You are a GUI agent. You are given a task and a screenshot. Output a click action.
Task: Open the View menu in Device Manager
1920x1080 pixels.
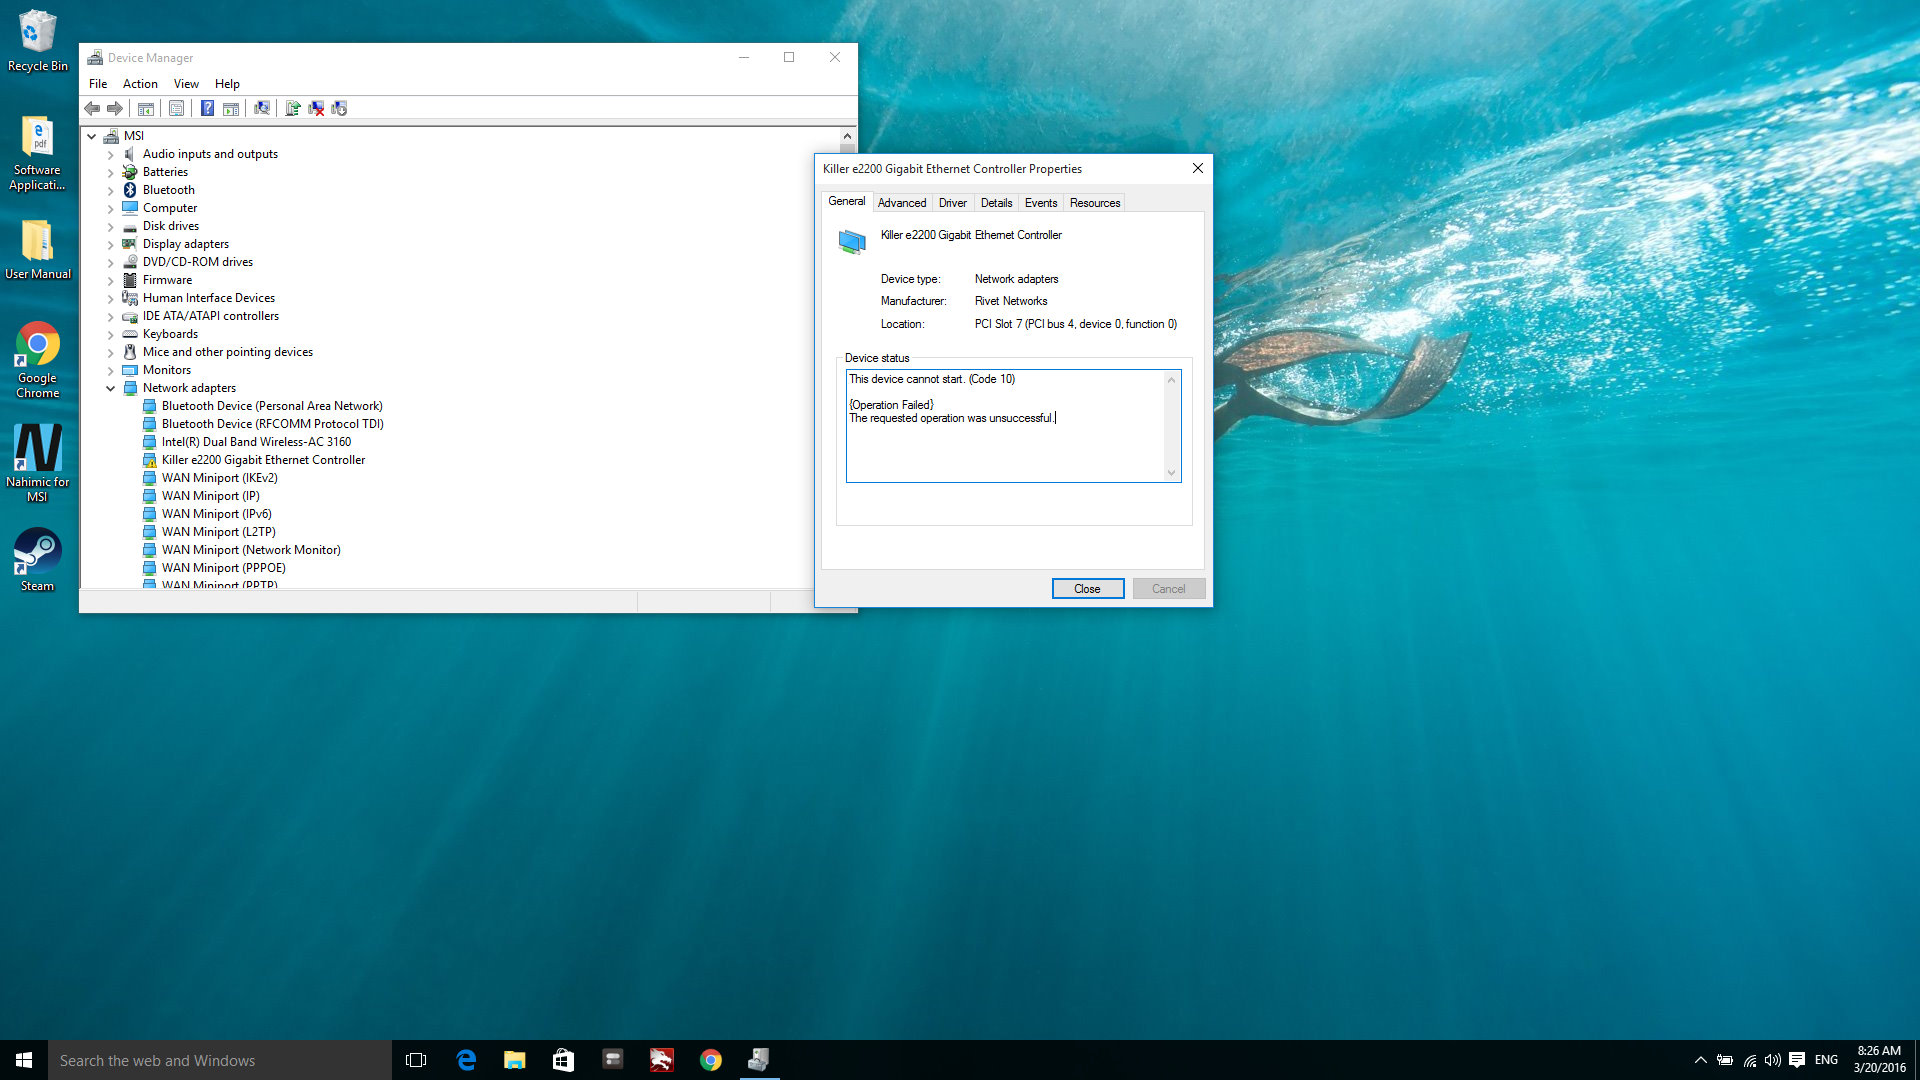[x=186, y=84]
